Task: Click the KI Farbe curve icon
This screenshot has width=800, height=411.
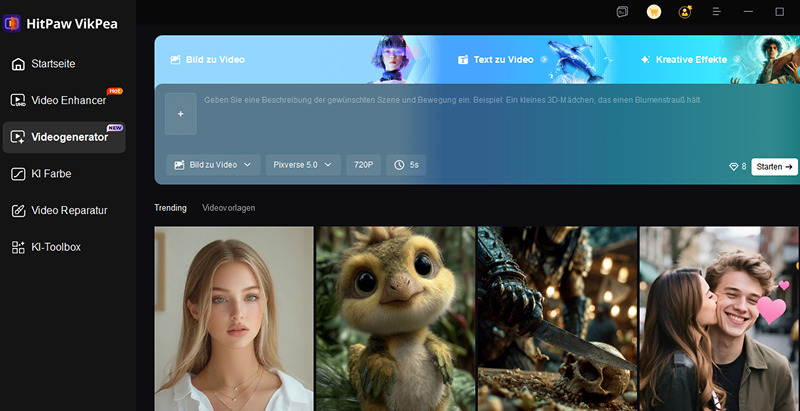Action: (x=18, y=174)
